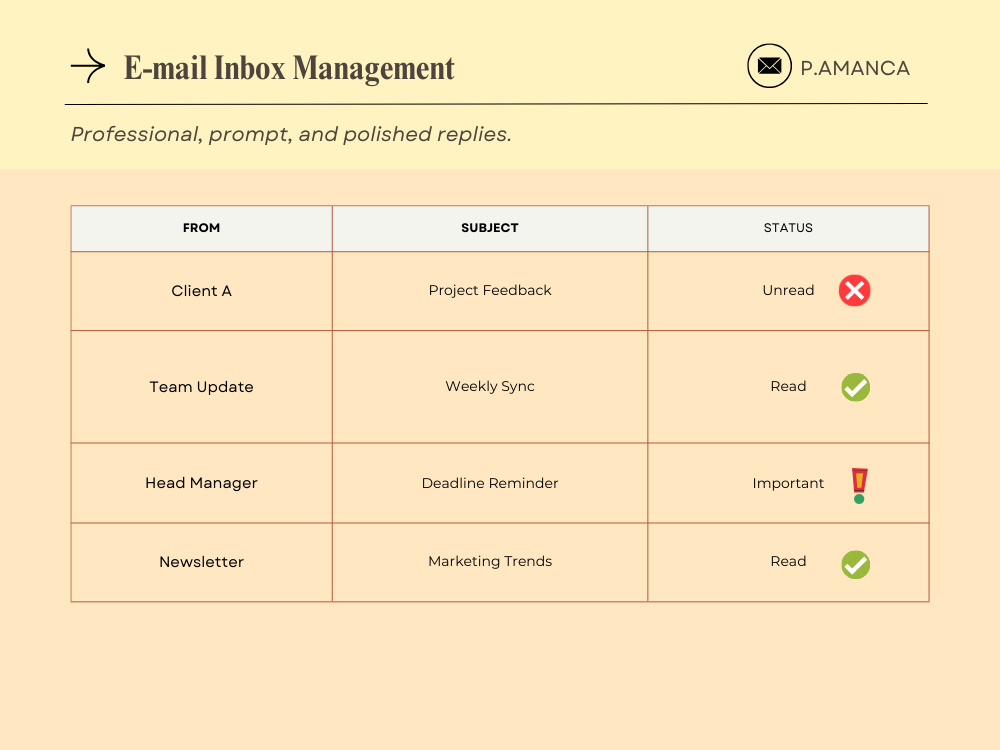Click the E-mail Inbox Management title

pyautogui.click(x=289, y=68)
